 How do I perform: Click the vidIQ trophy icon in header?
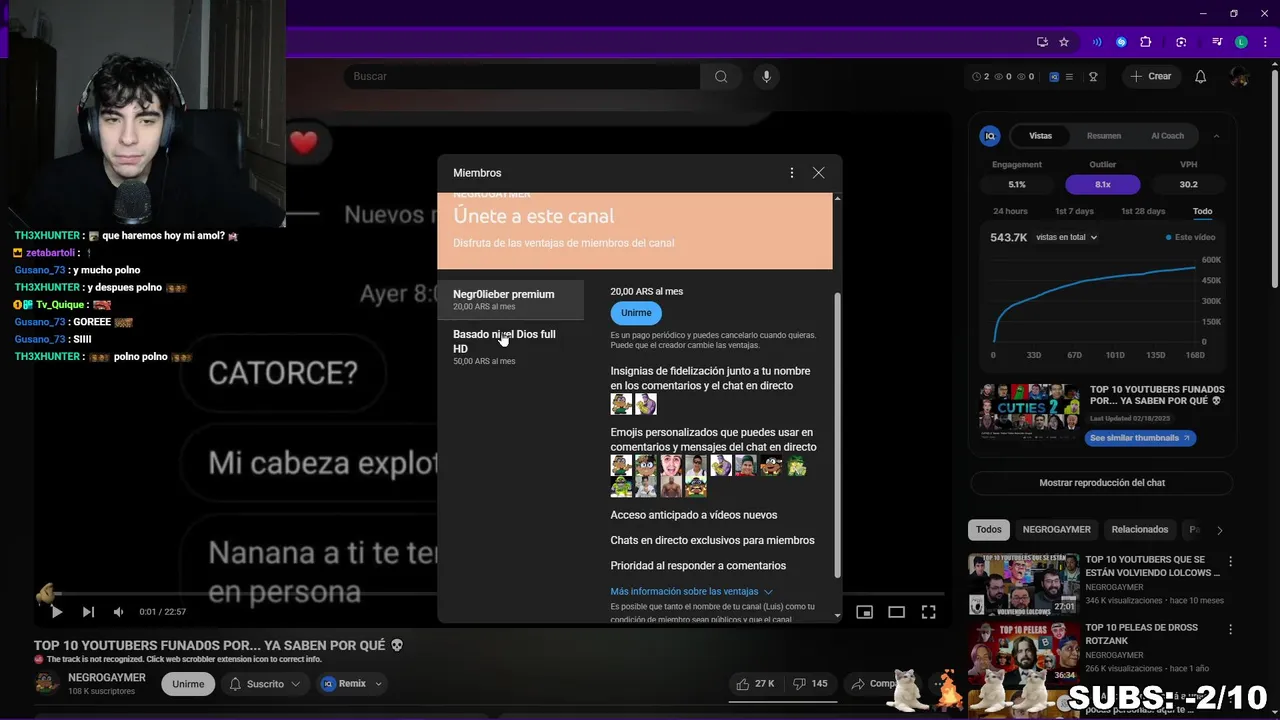coord(1093,76)
